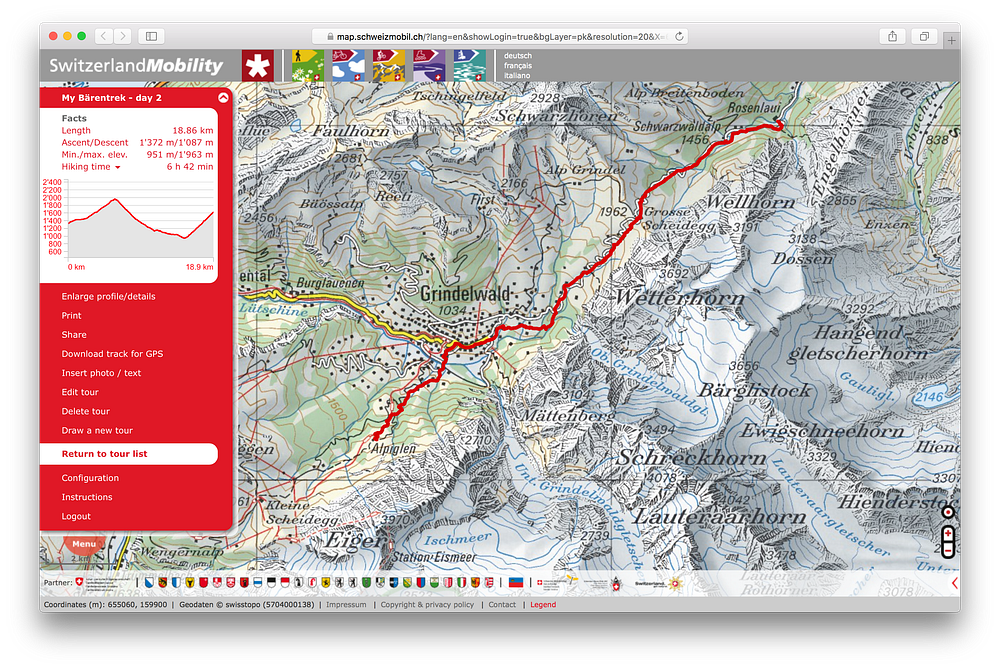Open the Impressum link
The width and height of the screenshot is (1000, 669).
coord(346,605)
